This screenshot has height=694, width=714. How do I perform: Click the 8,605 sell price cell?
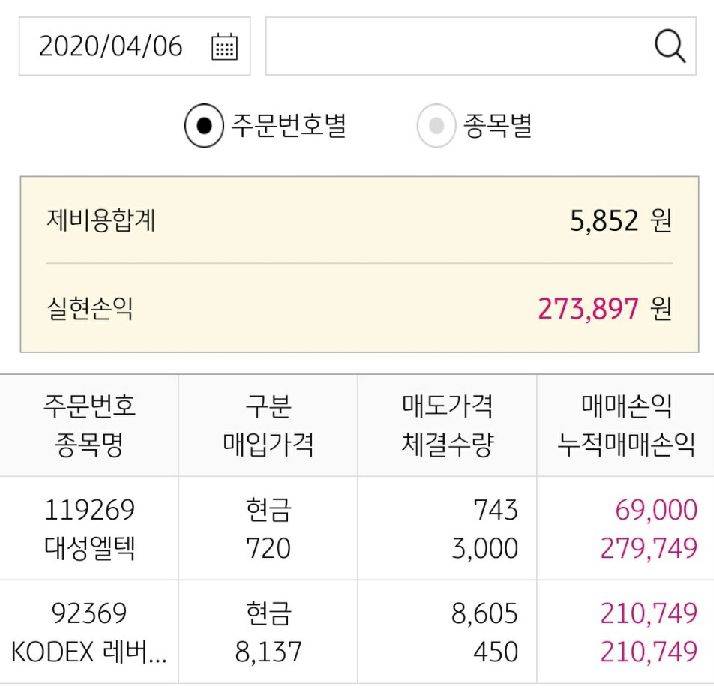485,614
